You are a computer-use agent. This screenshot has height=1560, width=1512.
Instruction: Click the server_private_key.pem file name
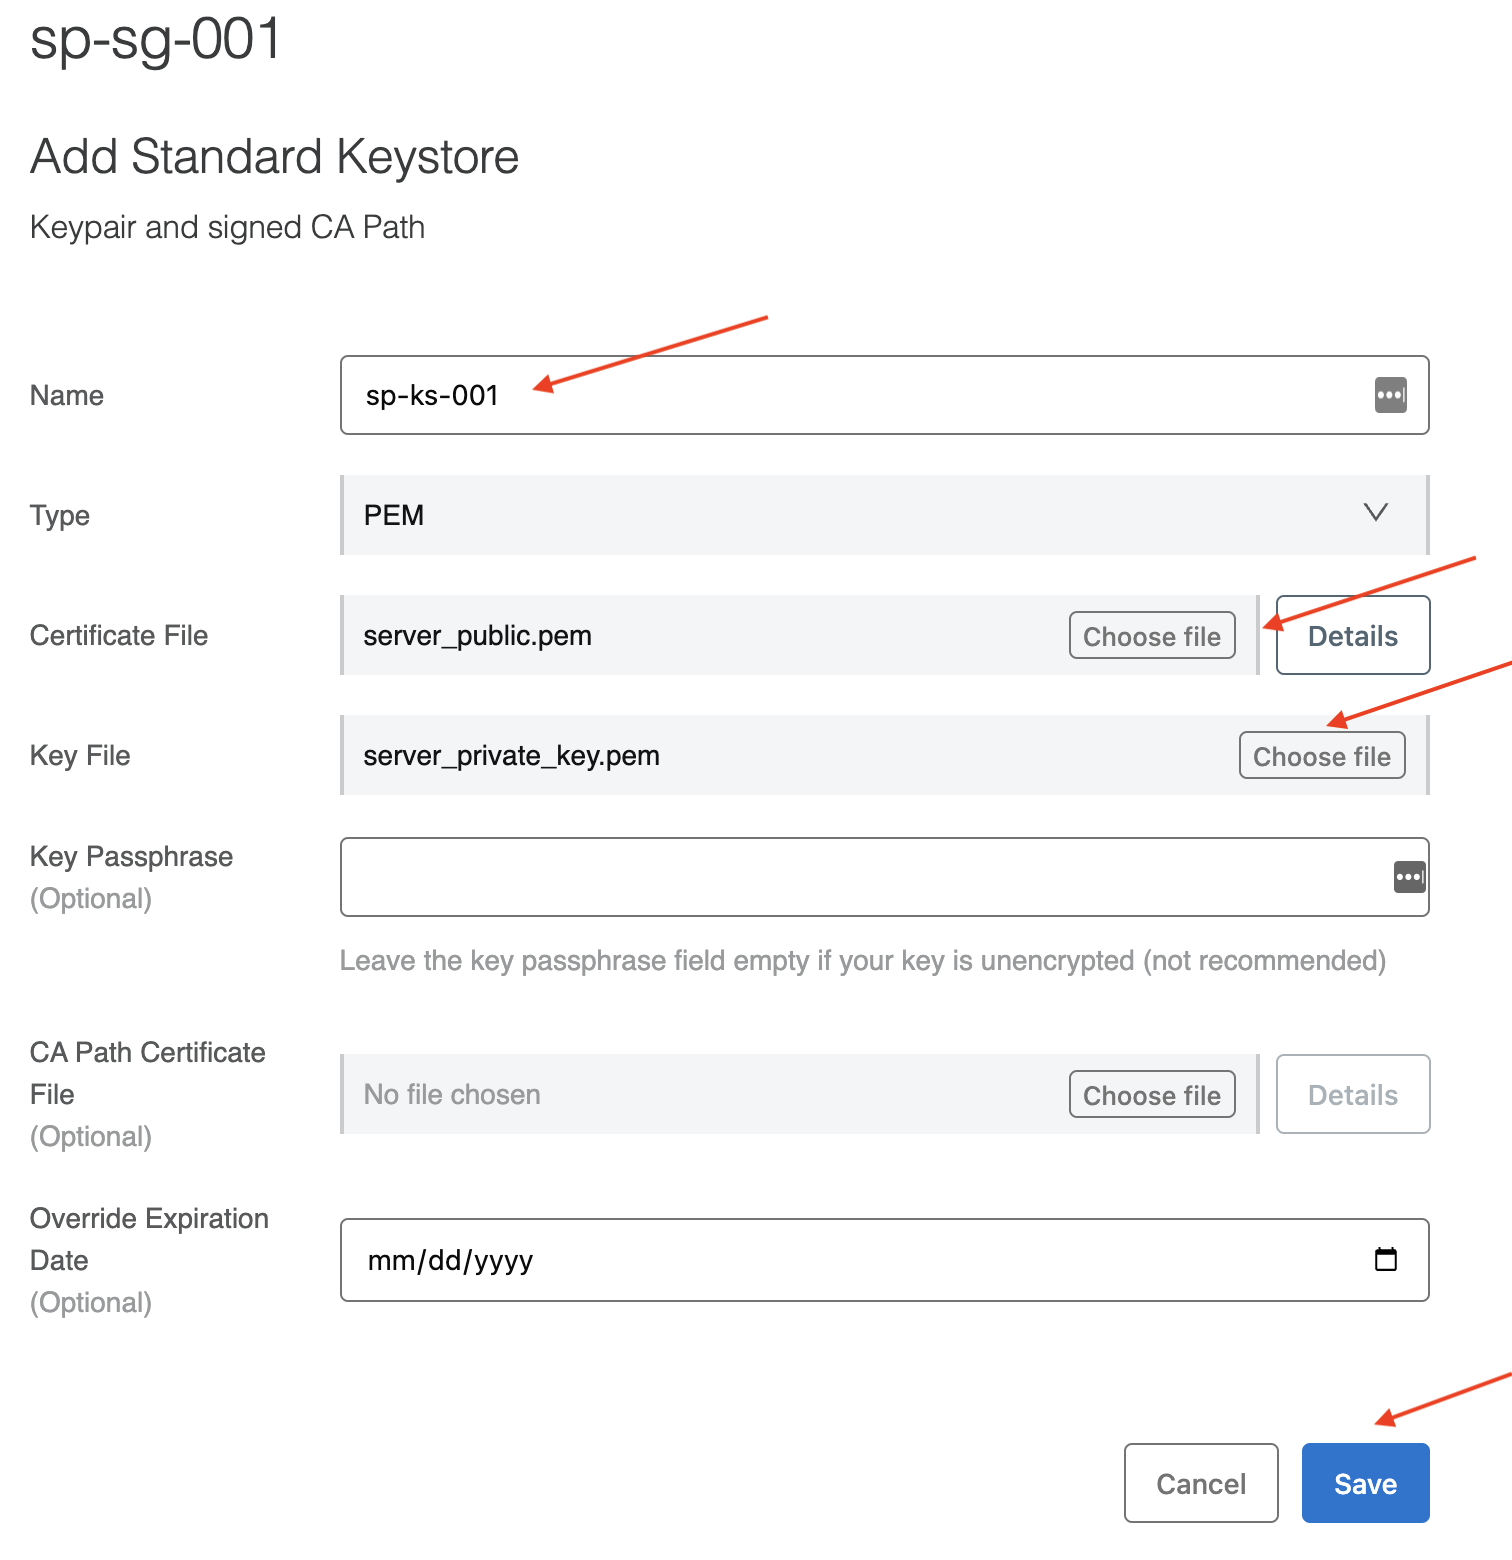pyautogui.click(x=511, y=756)
